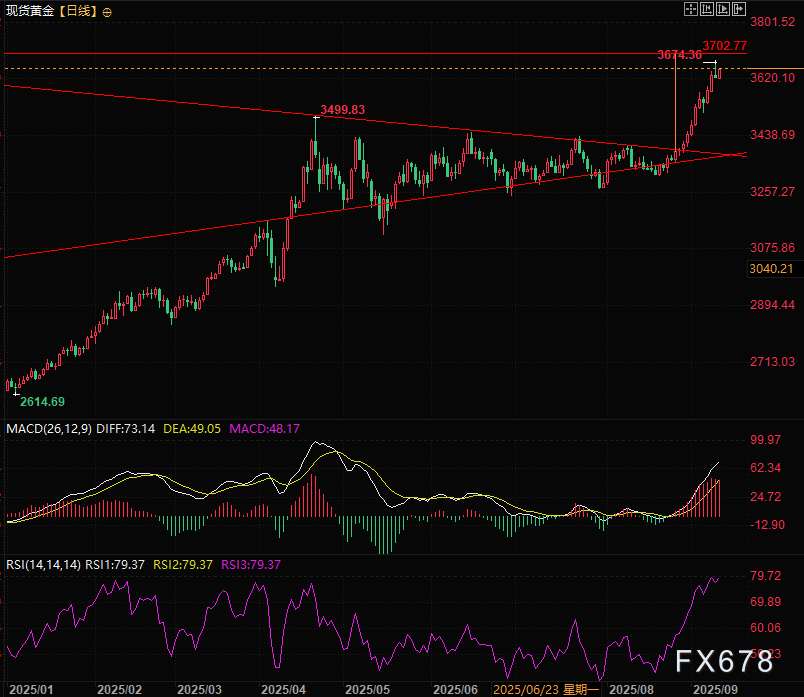Viewport: 804px width, 697px height.
Task: Click the shift-right chart icon
Action: [740, 9]
